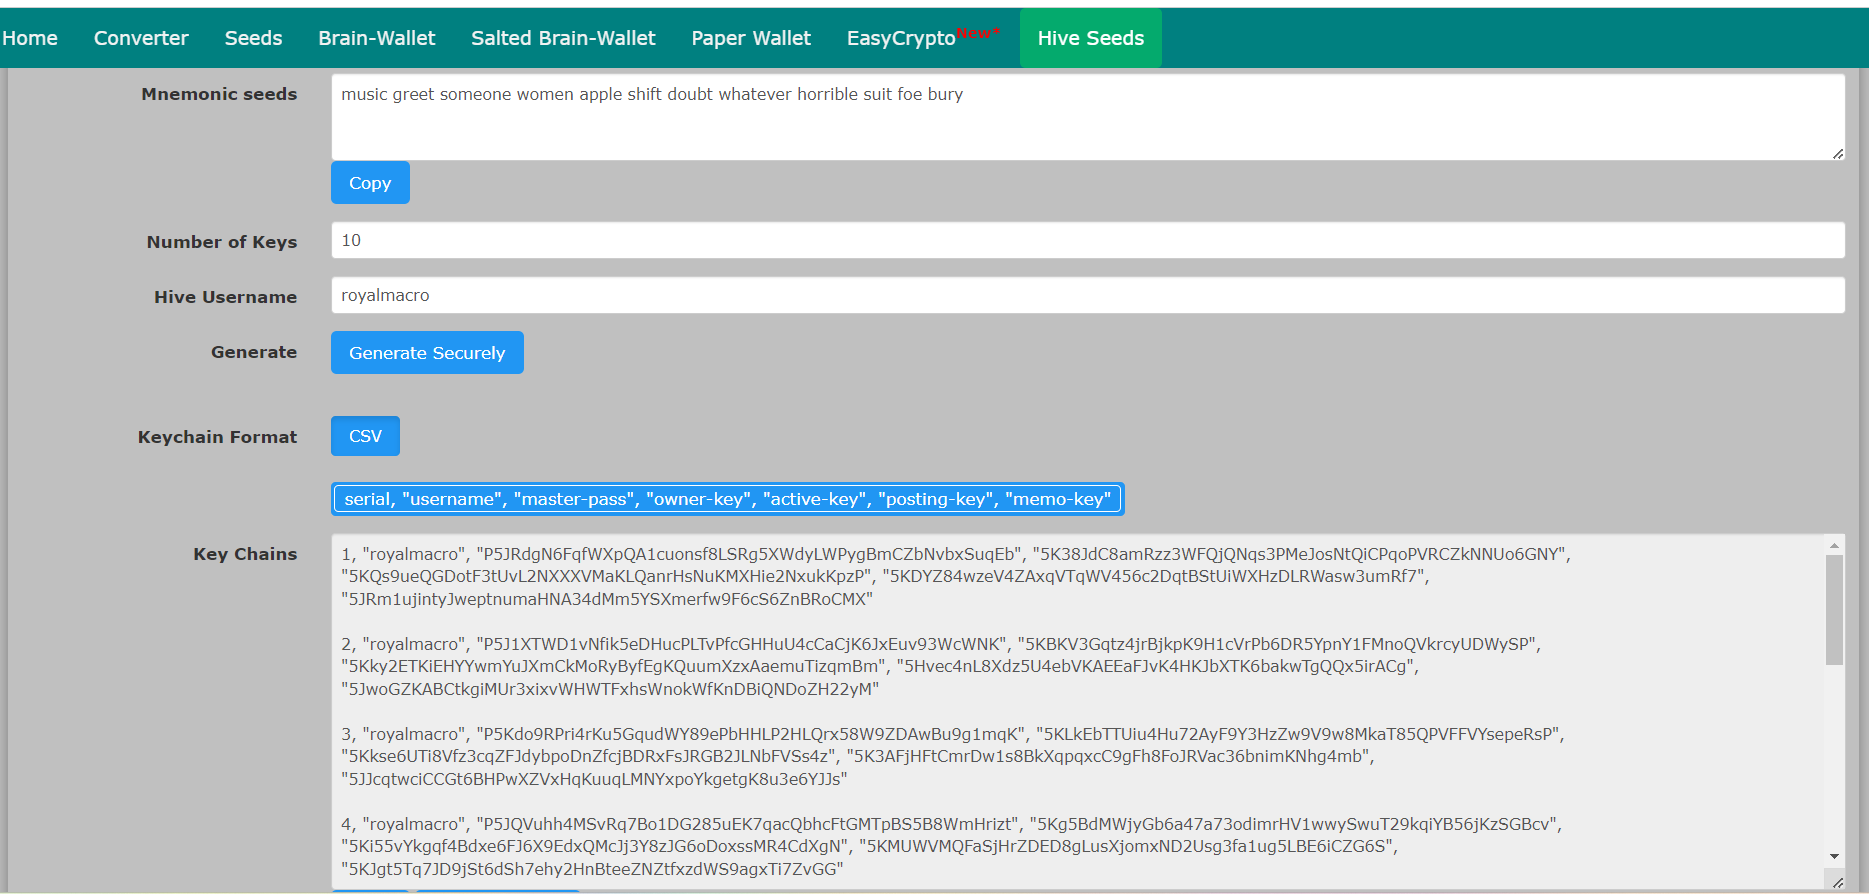Image resolution: width=1869 pixels, height=894 pixels.
Task: Click the Generate Securely button
Action: 427,353
